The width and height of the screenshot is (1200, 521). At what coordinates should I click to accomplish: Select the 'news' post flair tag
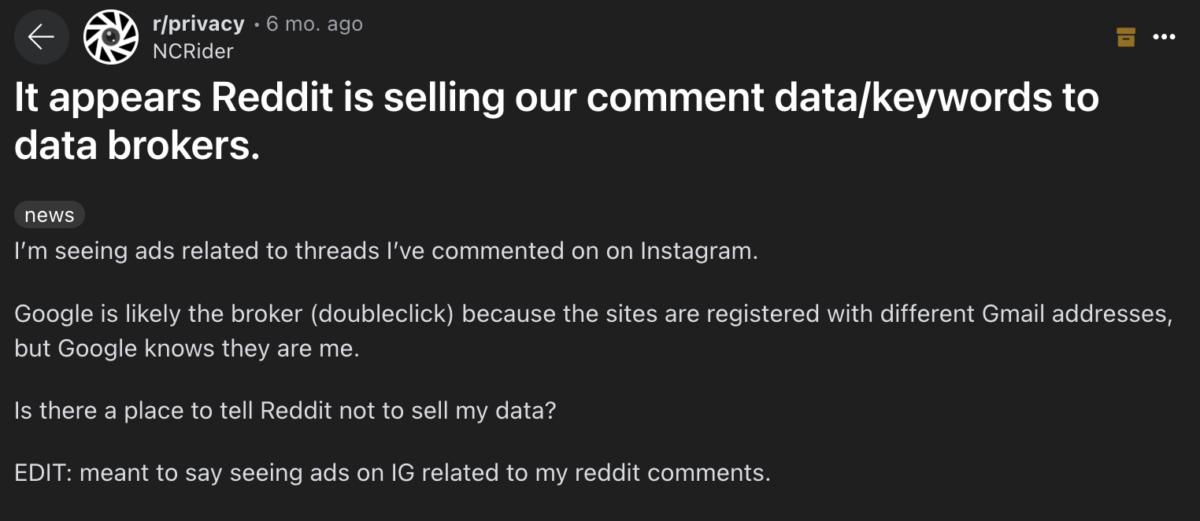50,215
